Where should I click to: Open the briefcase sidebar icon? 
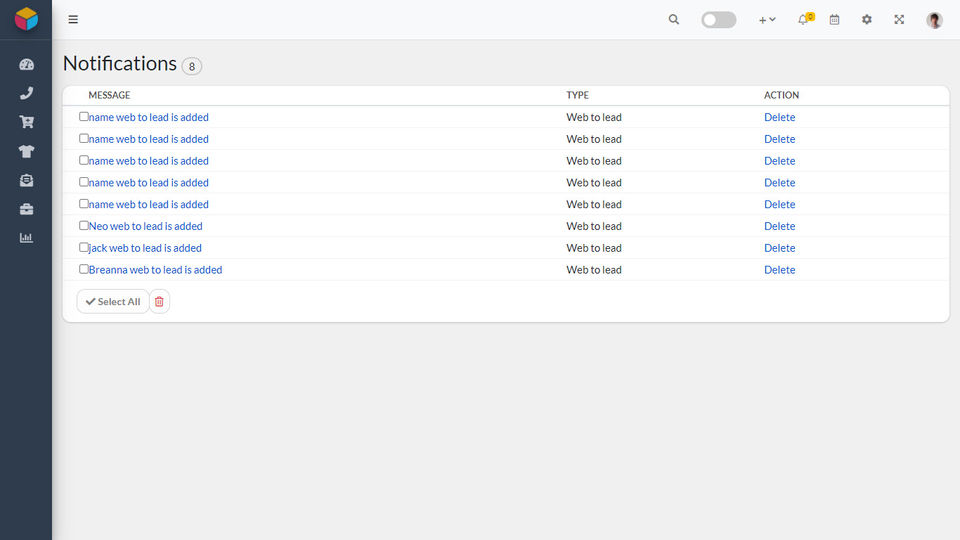[x=26, y=209]
